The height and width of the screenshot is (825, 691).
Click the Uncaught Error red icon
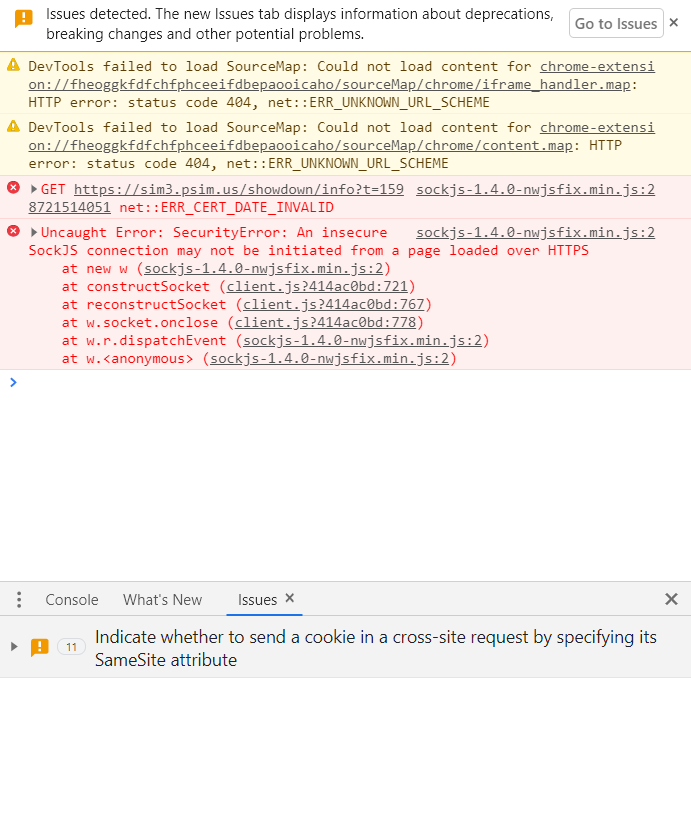tap(13, 231)
